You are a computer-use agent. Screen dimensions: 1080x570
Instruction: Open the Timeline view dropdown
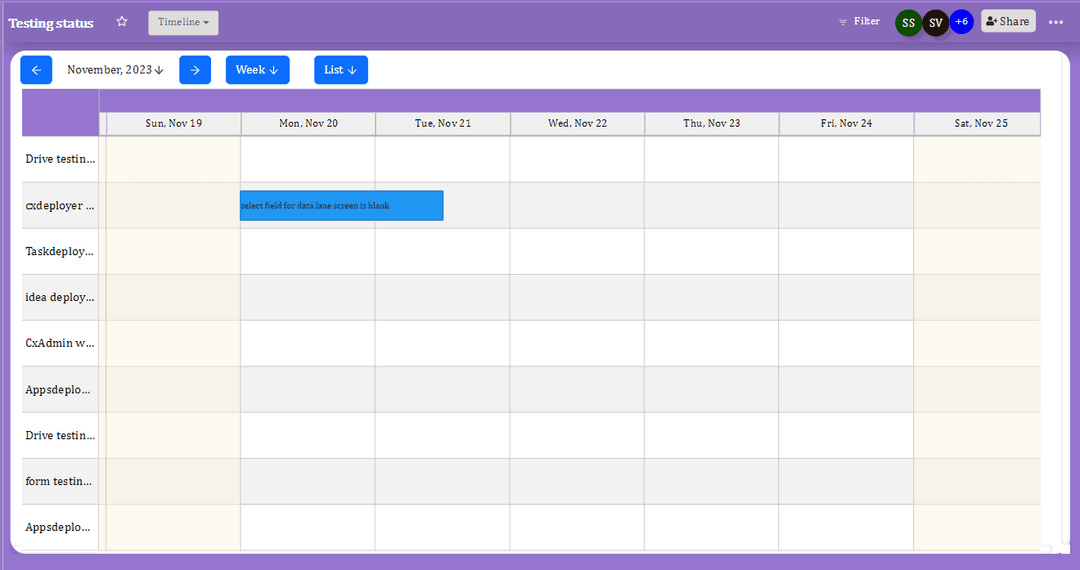click(183, 23)
